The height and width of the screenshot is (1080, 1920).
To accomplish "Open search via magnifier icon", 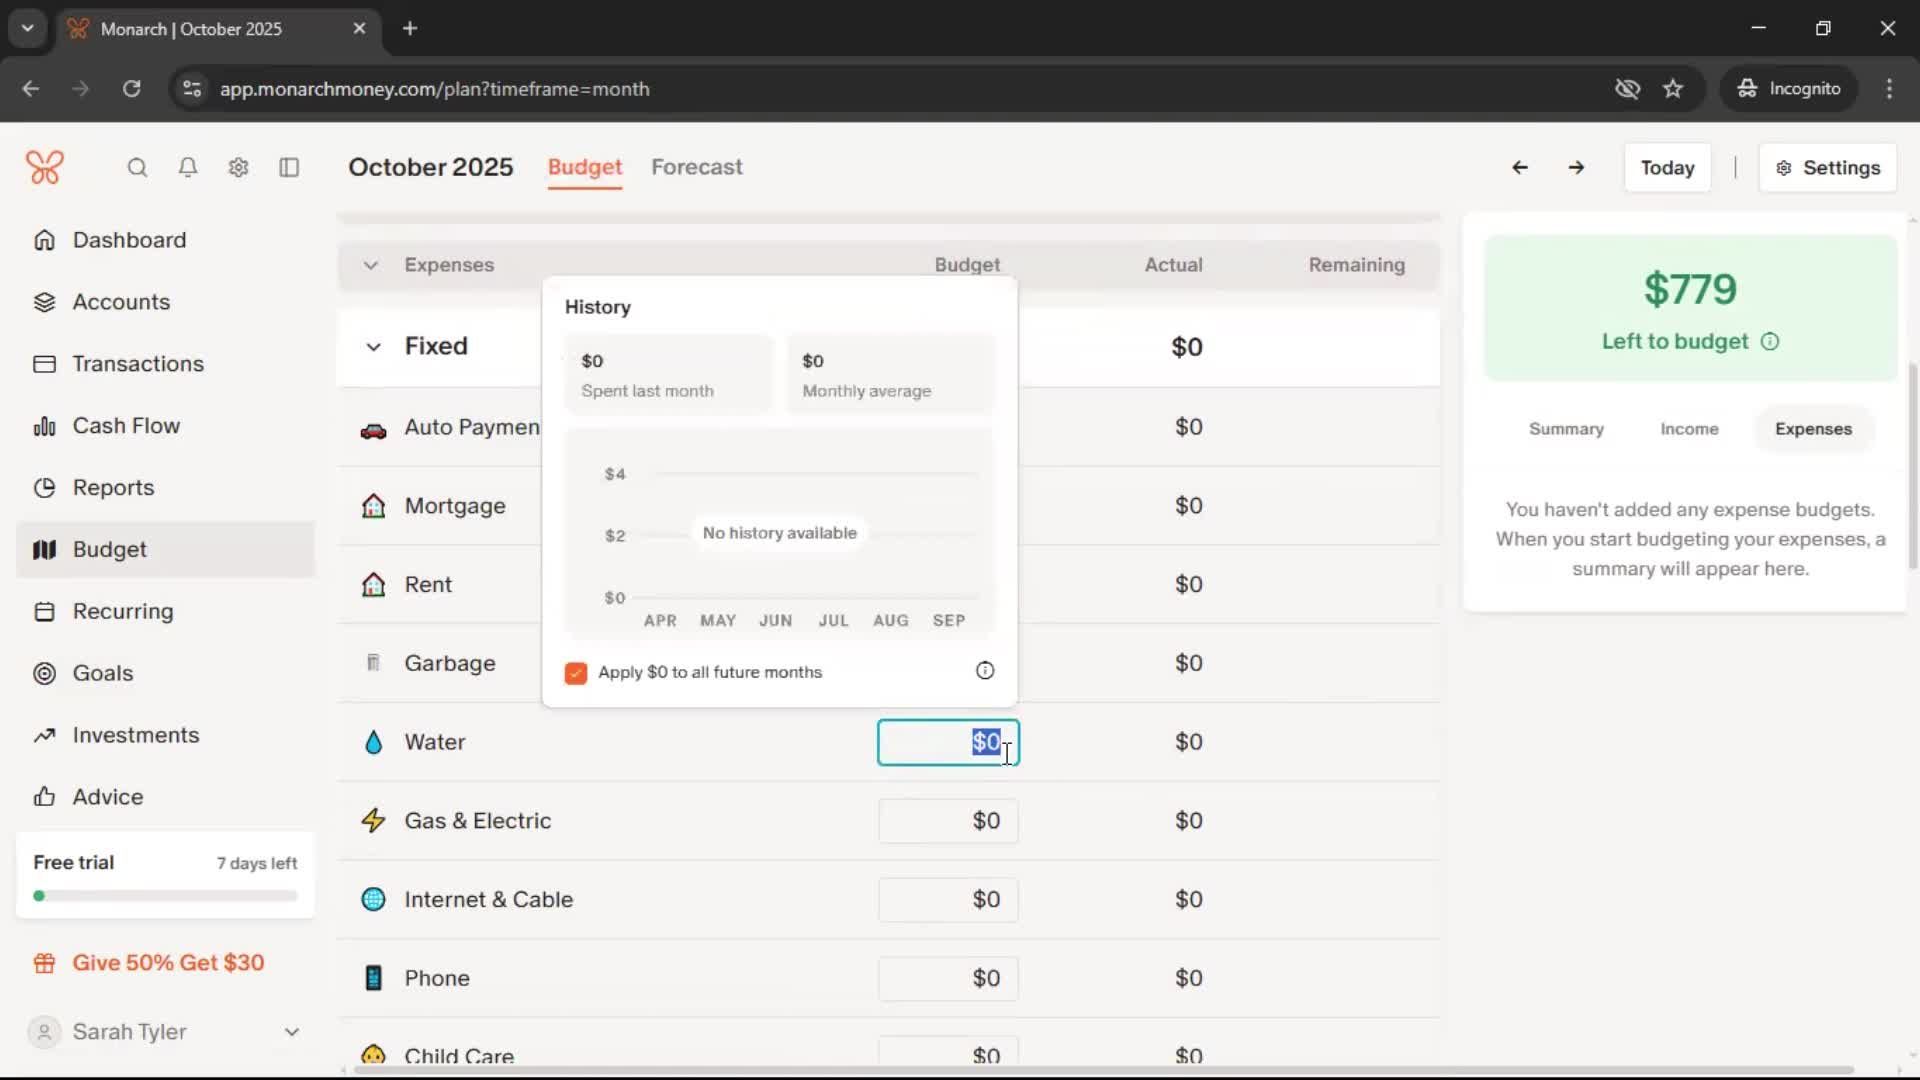I will coord(137,168).
